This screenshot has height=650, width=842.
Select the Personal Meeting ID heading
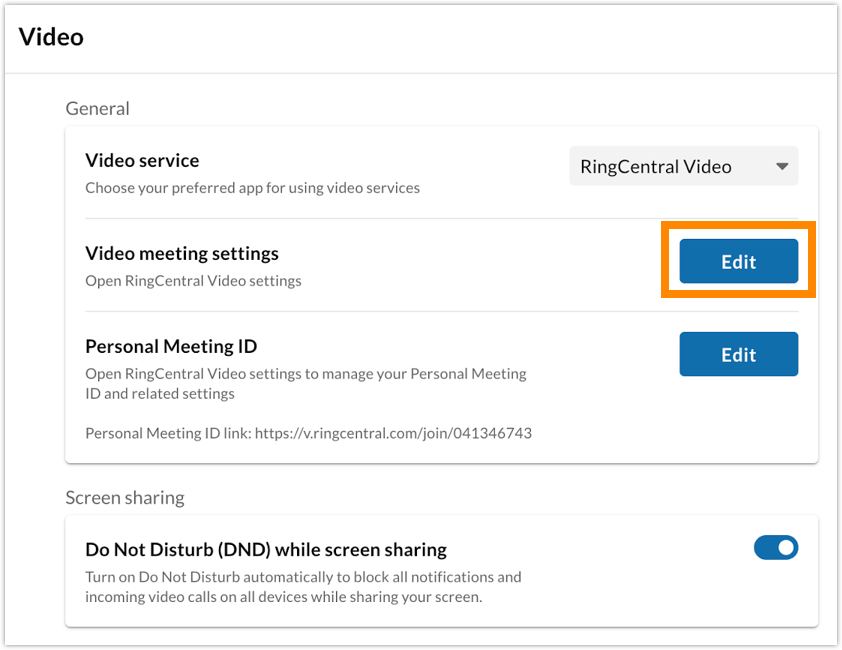[170, 347]
